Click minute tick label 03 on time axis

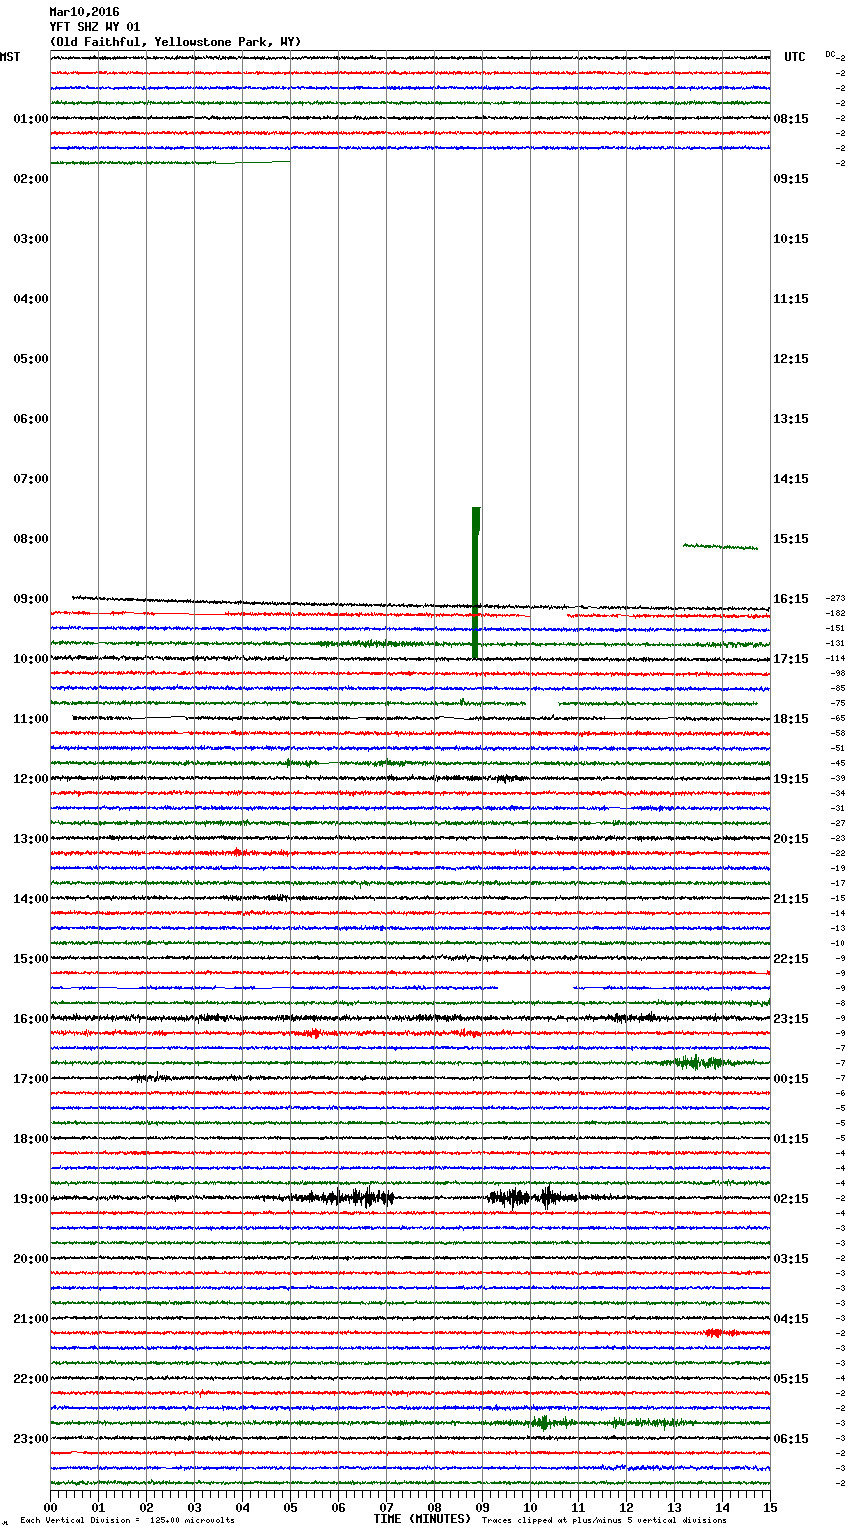click(x=195, y=1508)
